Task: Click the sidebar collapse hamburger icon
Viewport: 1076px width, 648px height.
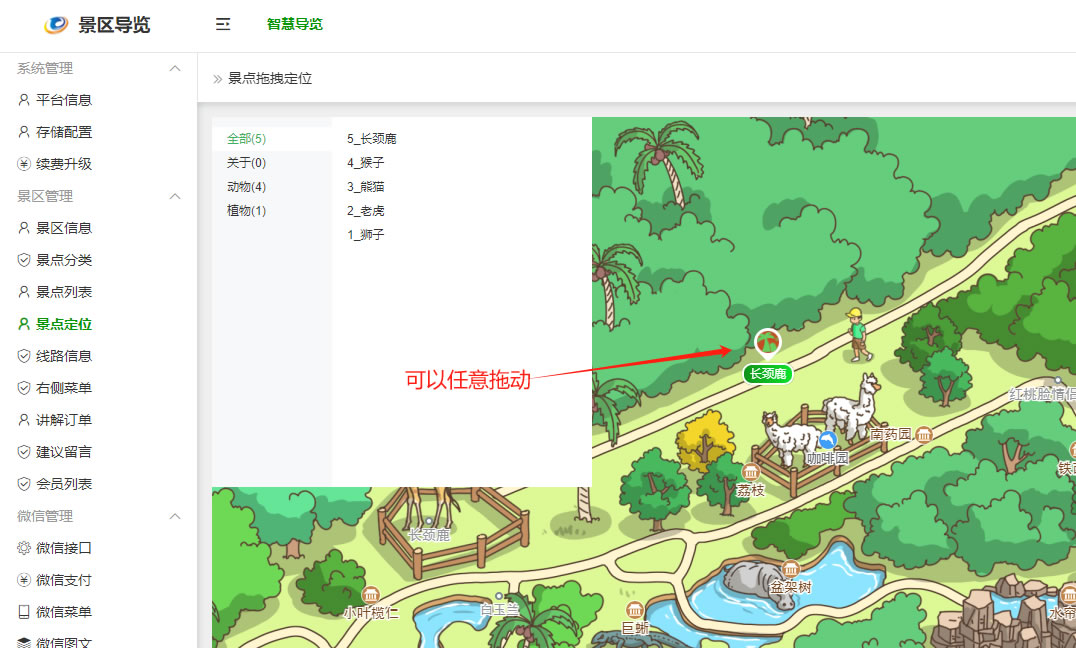Action: tap(222, 25)
